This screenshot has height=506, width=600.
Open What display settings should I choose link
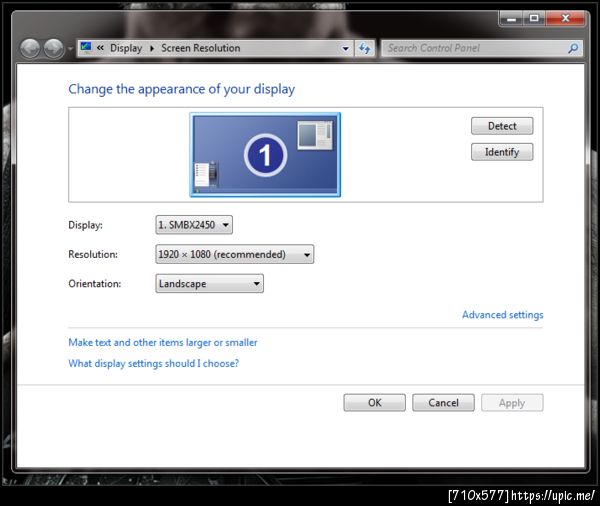coord(153,363)
